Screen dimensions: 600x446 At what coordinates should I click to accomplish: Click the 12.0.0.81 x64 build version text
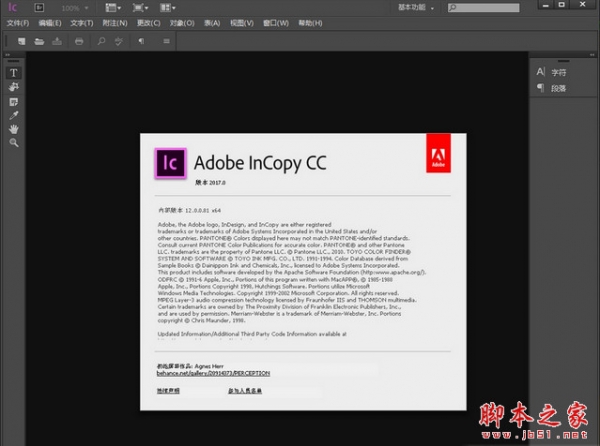pyautogui.click(x=203, y=210)
